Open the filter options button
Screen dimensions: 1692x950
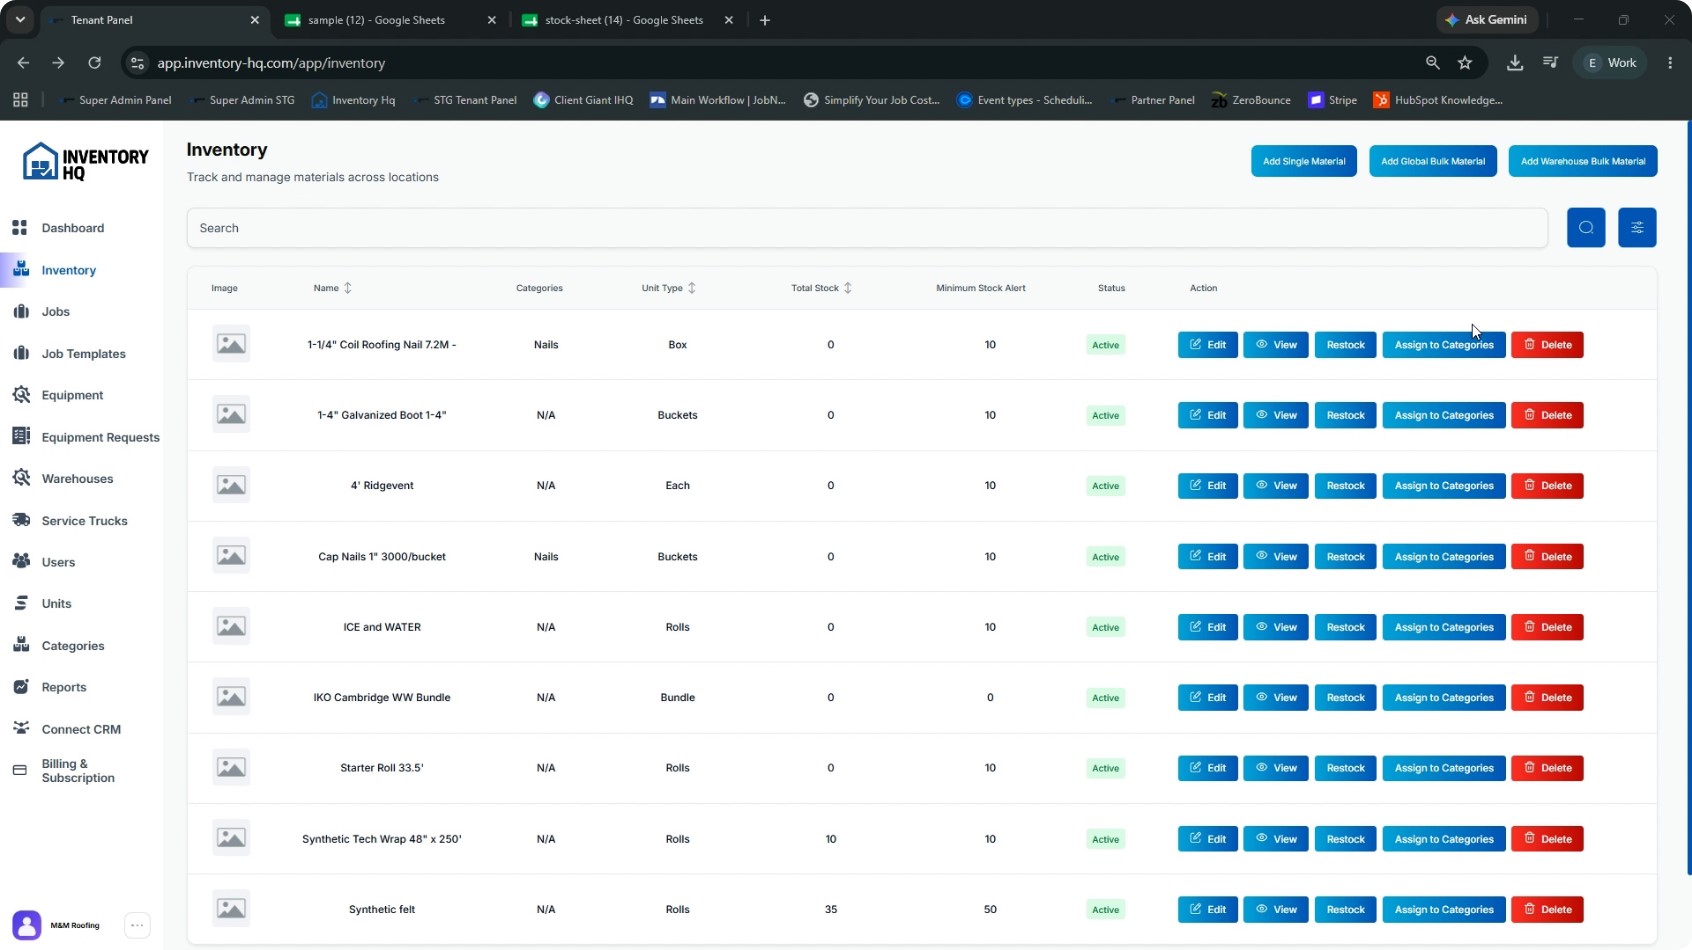pos(1637,228)
